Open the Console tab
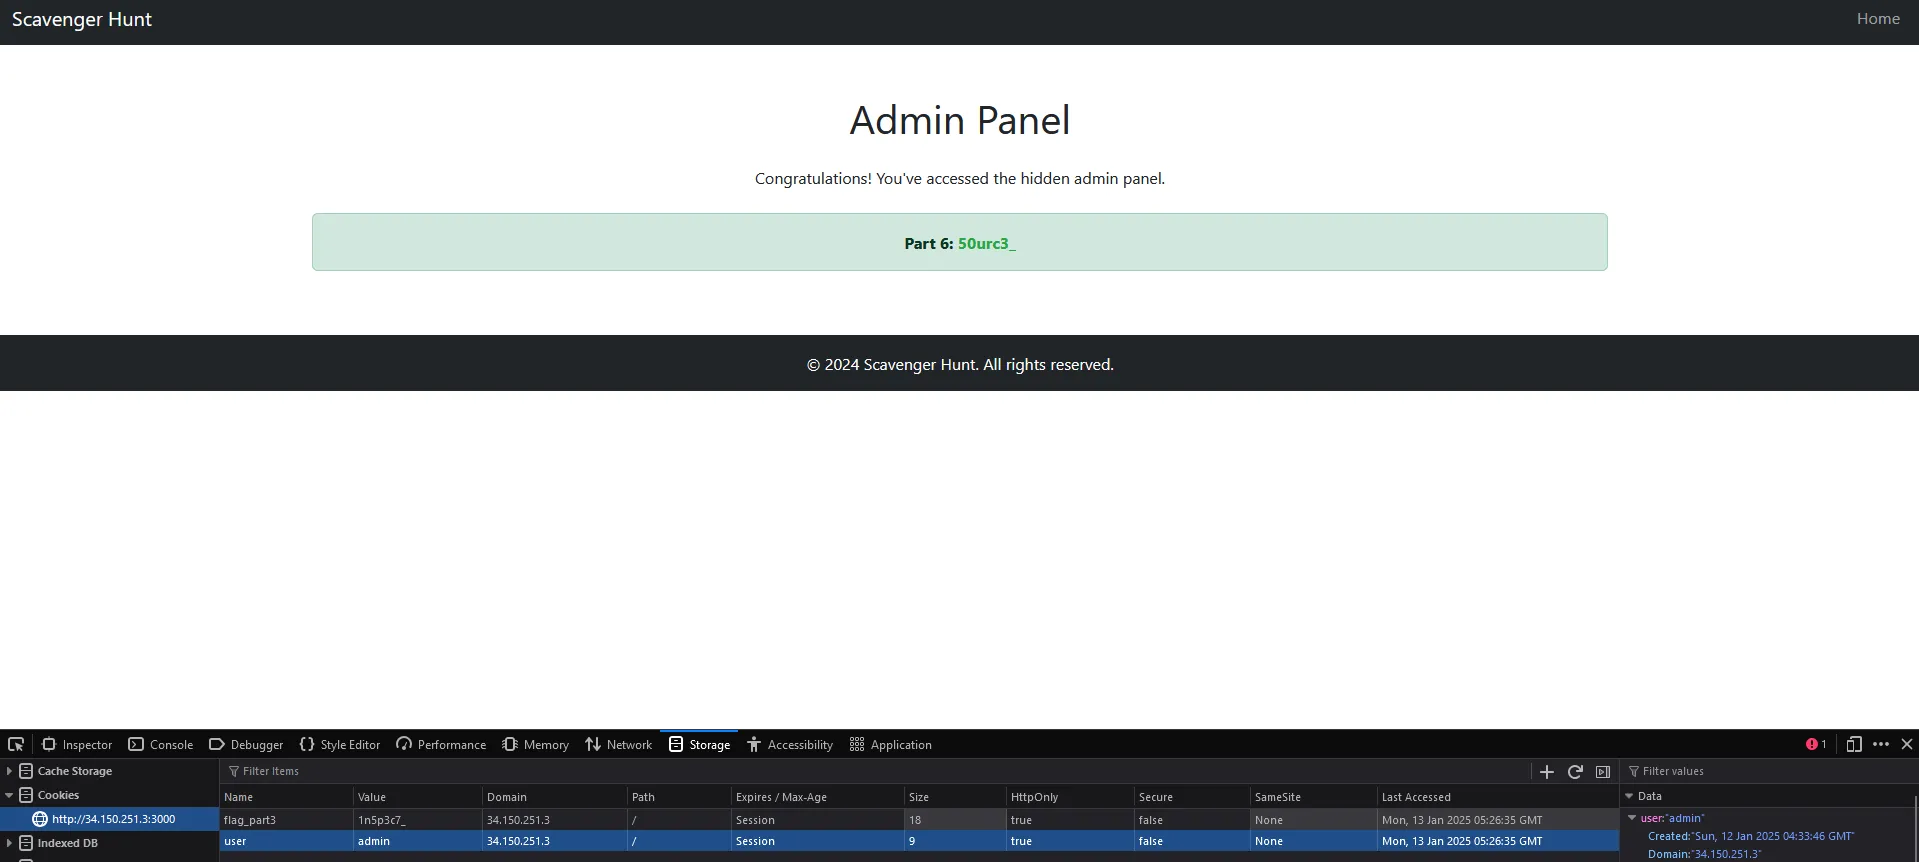Viewport: 1919px width, 862px height. [161, 744]
